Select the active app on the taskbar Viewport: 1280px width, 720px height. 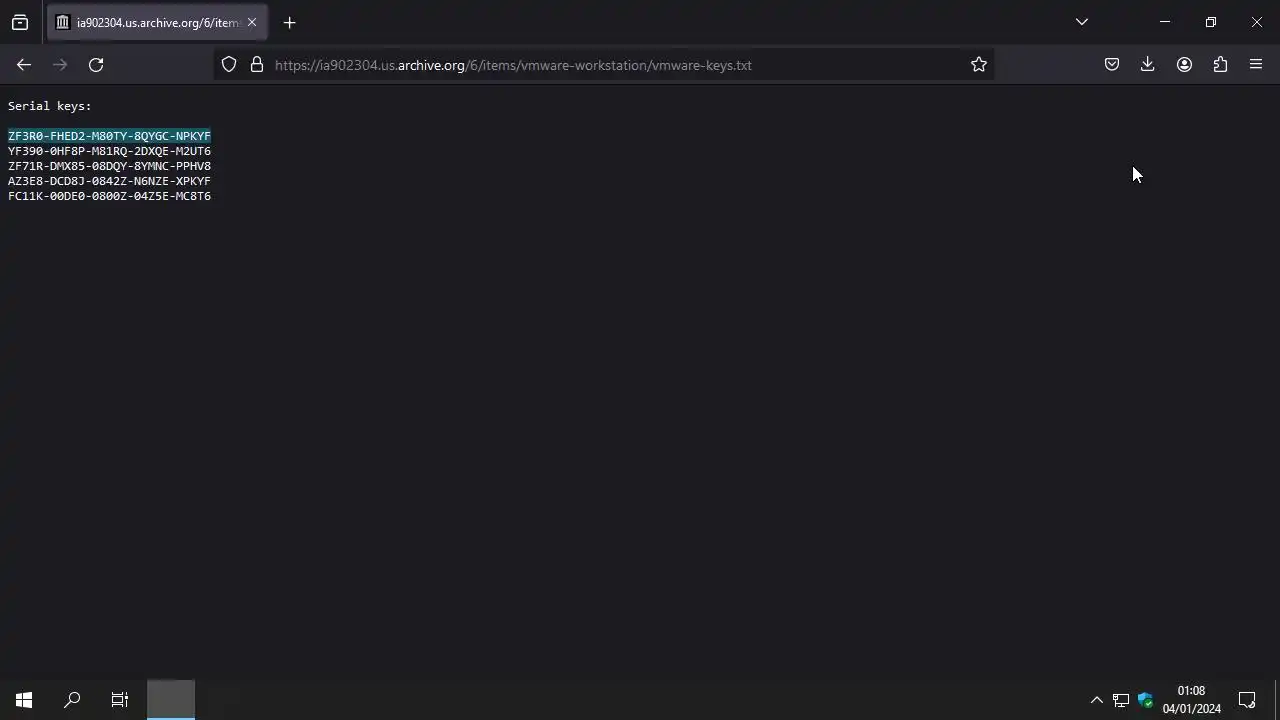click(171, 700)
